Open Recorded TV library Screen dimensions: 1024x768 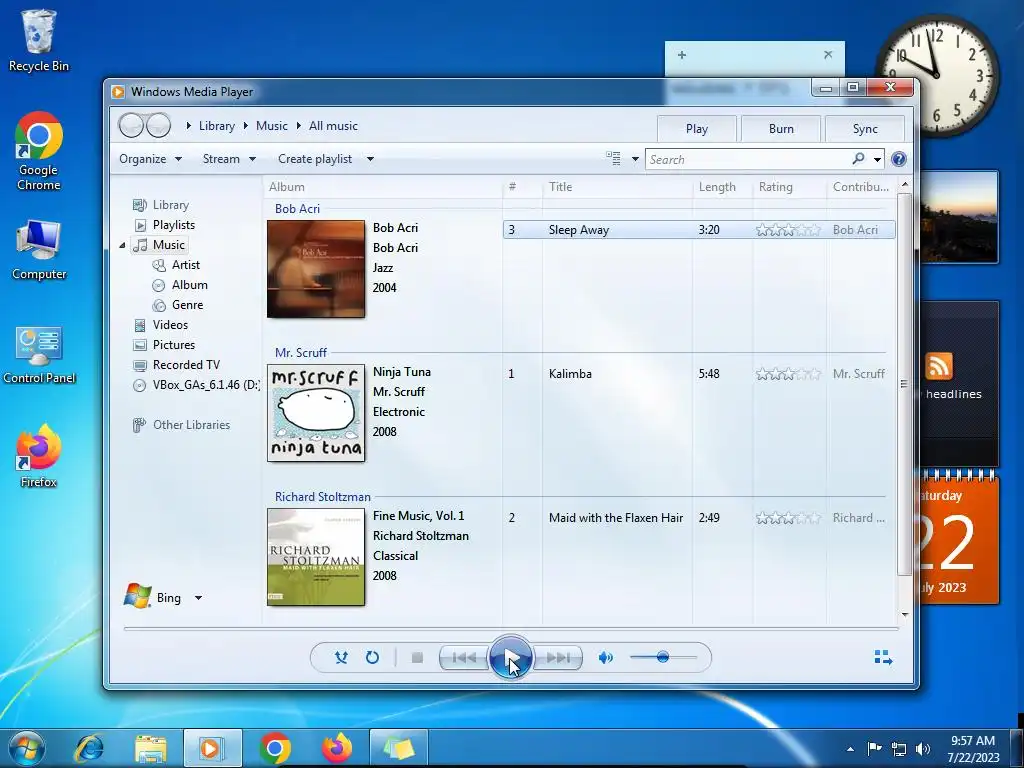point(185,365)
